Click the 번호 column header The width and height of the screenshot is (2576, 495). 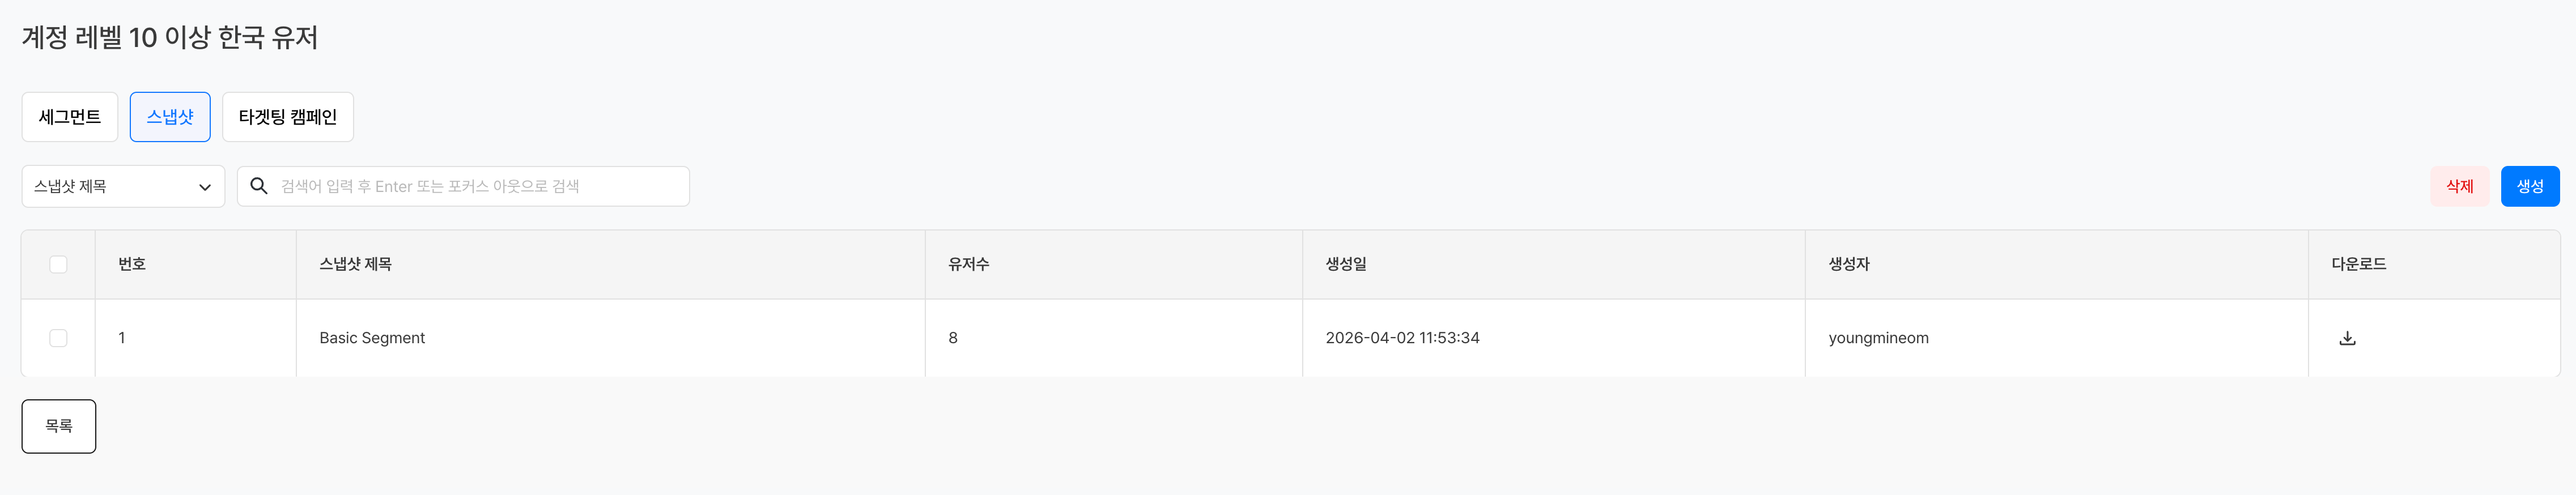pos(132,264)
